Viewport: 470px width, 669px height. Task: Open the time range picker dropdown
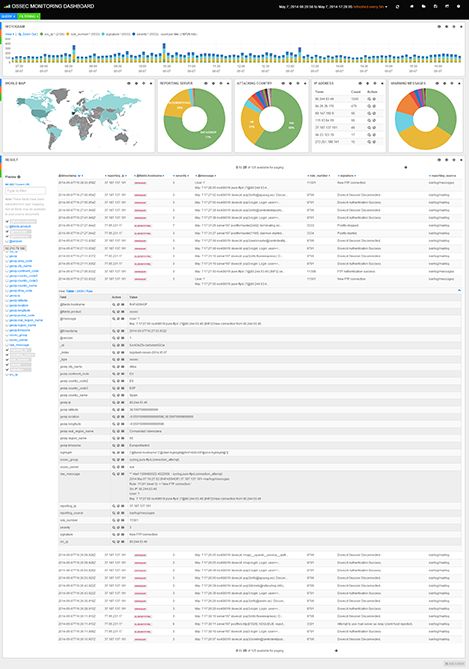click(x=333, y=7)
